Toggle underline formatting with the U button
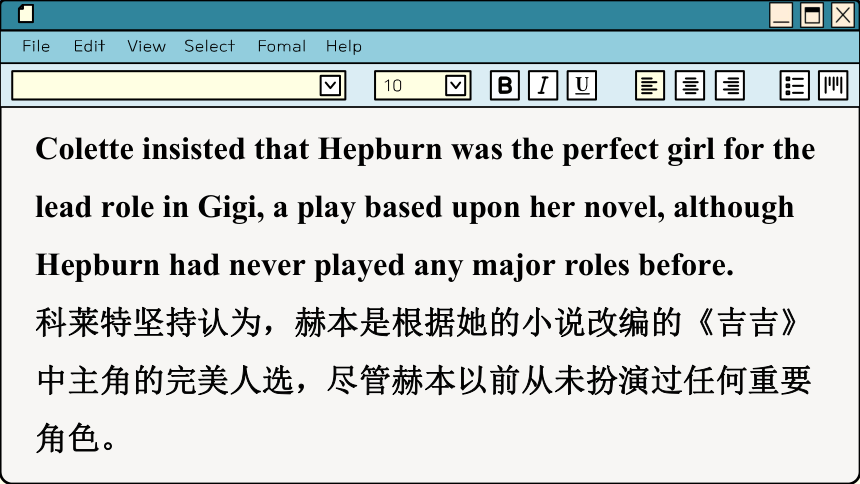Screen dimensions: 860x484 (x=582, y=85)
